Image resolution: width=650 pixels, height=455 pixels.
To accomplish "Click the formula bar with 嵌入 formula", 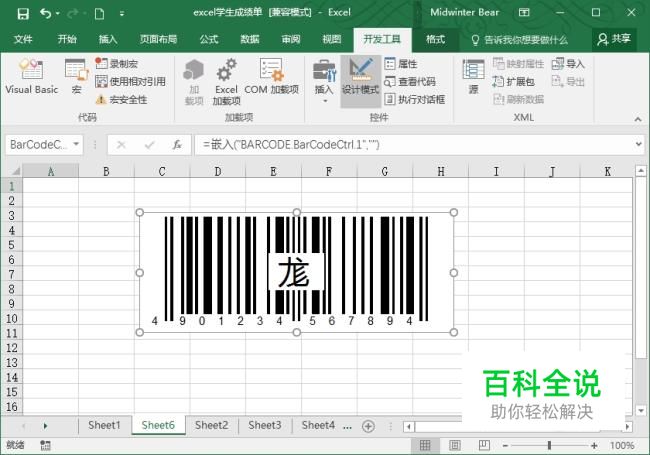I will click(415, 145).
